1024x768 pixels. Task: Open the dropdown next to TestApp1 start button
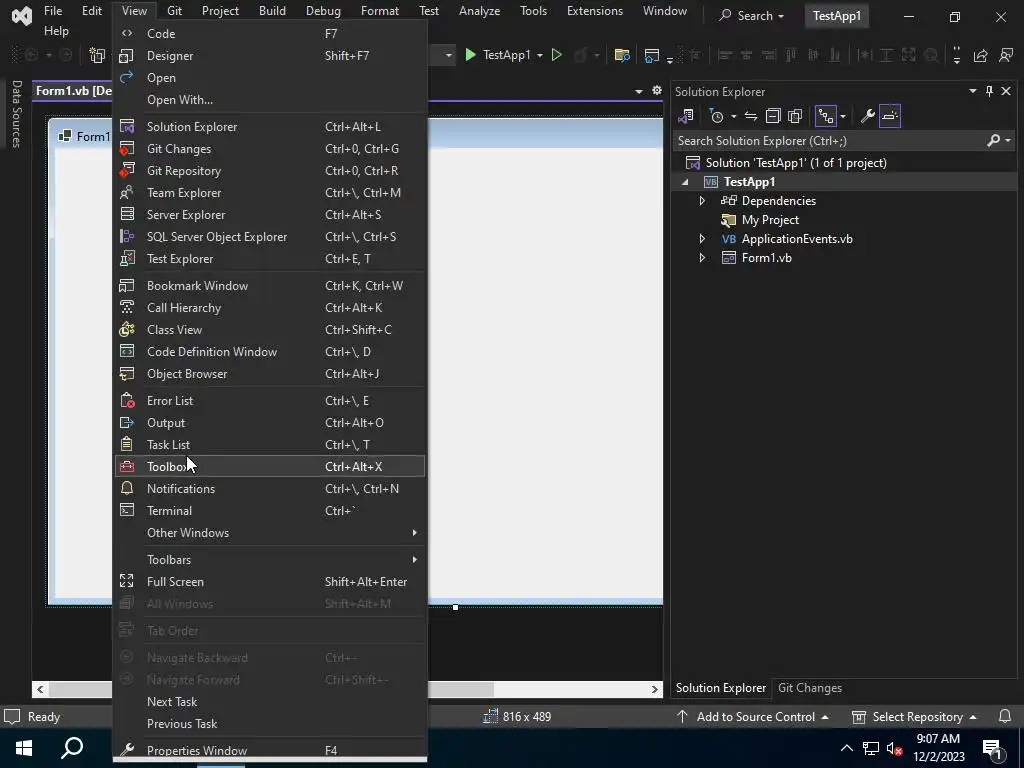(x=540, y=56)
